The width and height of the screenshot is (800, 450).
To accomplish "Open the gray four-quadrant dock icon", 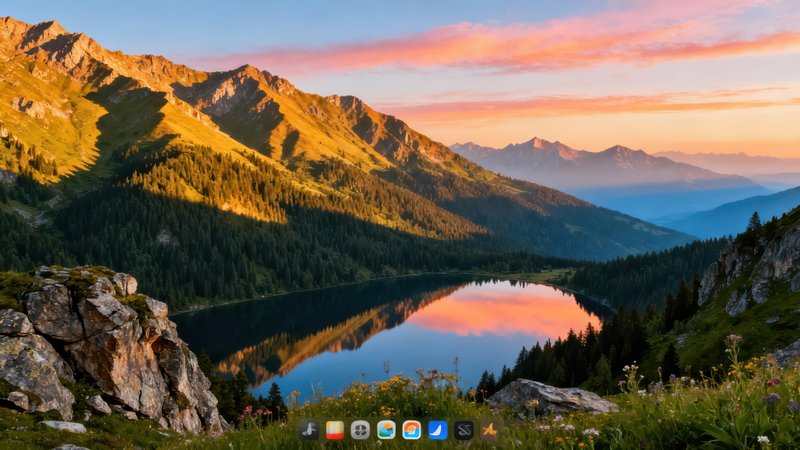I will (x=360, y=430).
